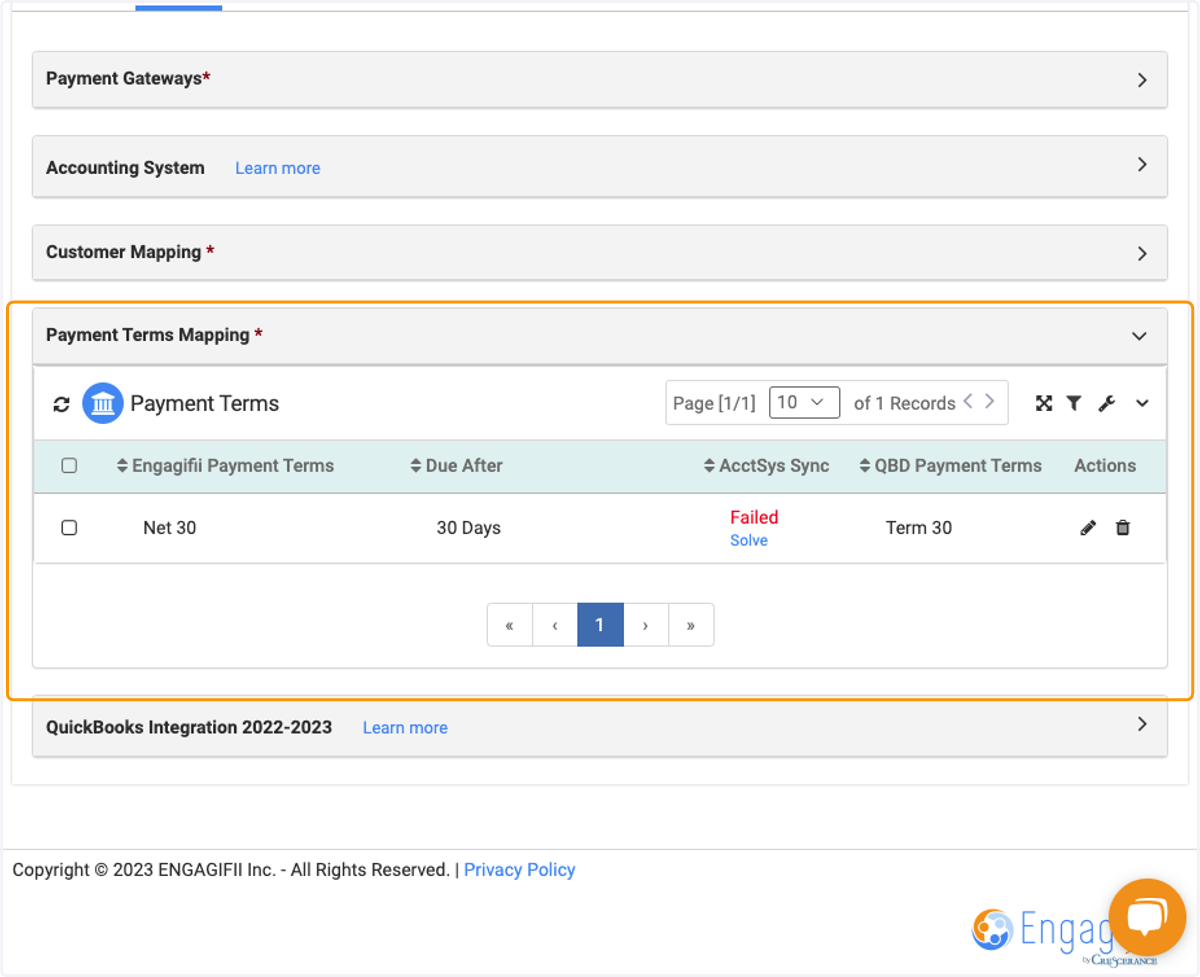Jump to first page button
Viewport: 1200px width, 977px height.
pos(510,625)
